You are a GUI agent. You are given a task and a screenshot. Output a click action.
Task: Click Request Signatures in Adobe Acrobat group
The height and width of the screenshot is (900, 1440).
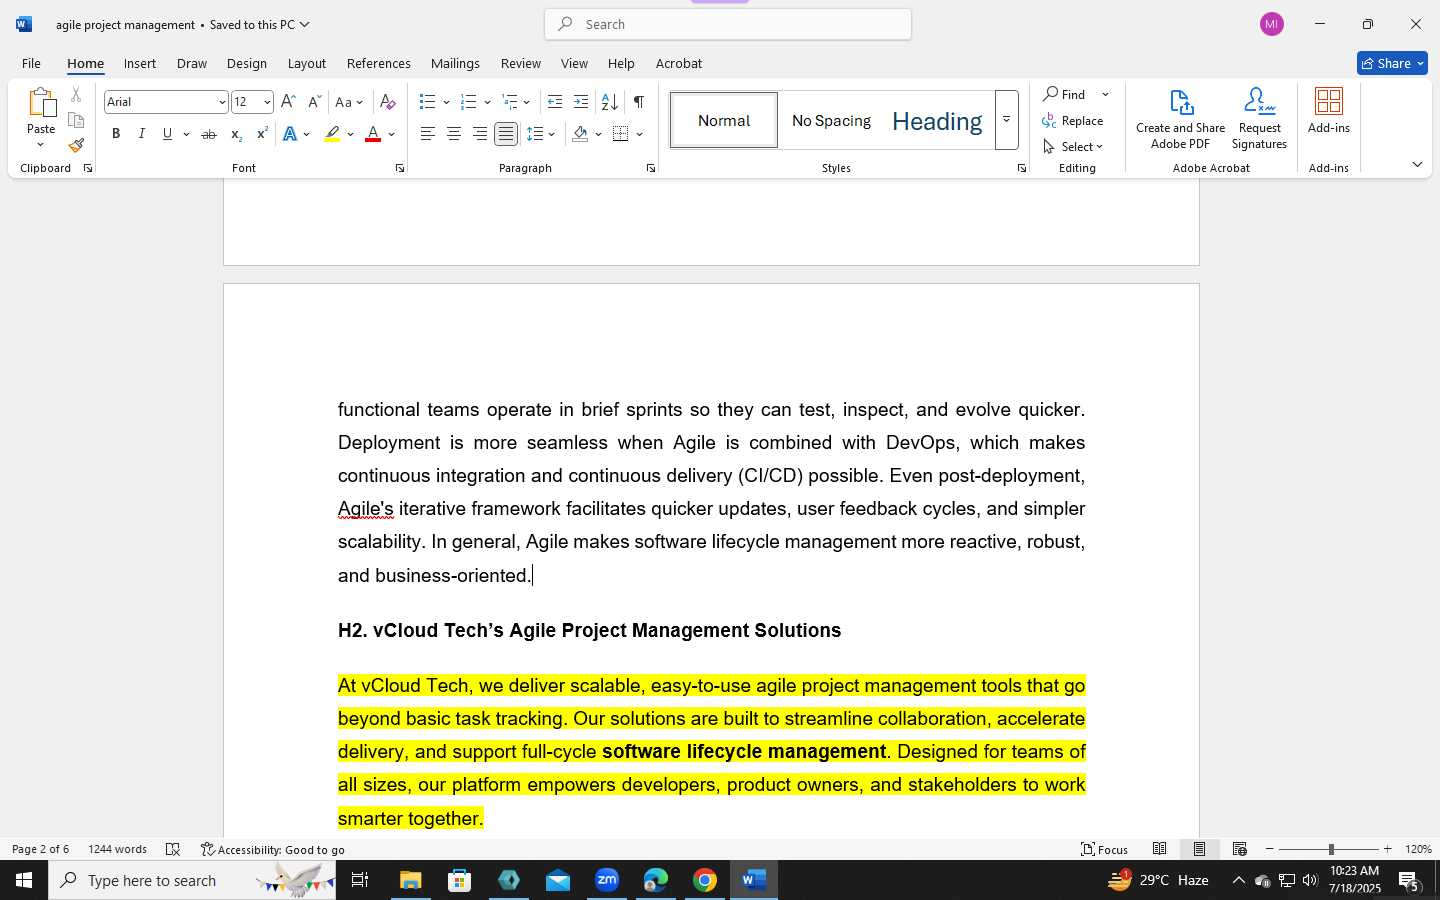[1259, 119]
